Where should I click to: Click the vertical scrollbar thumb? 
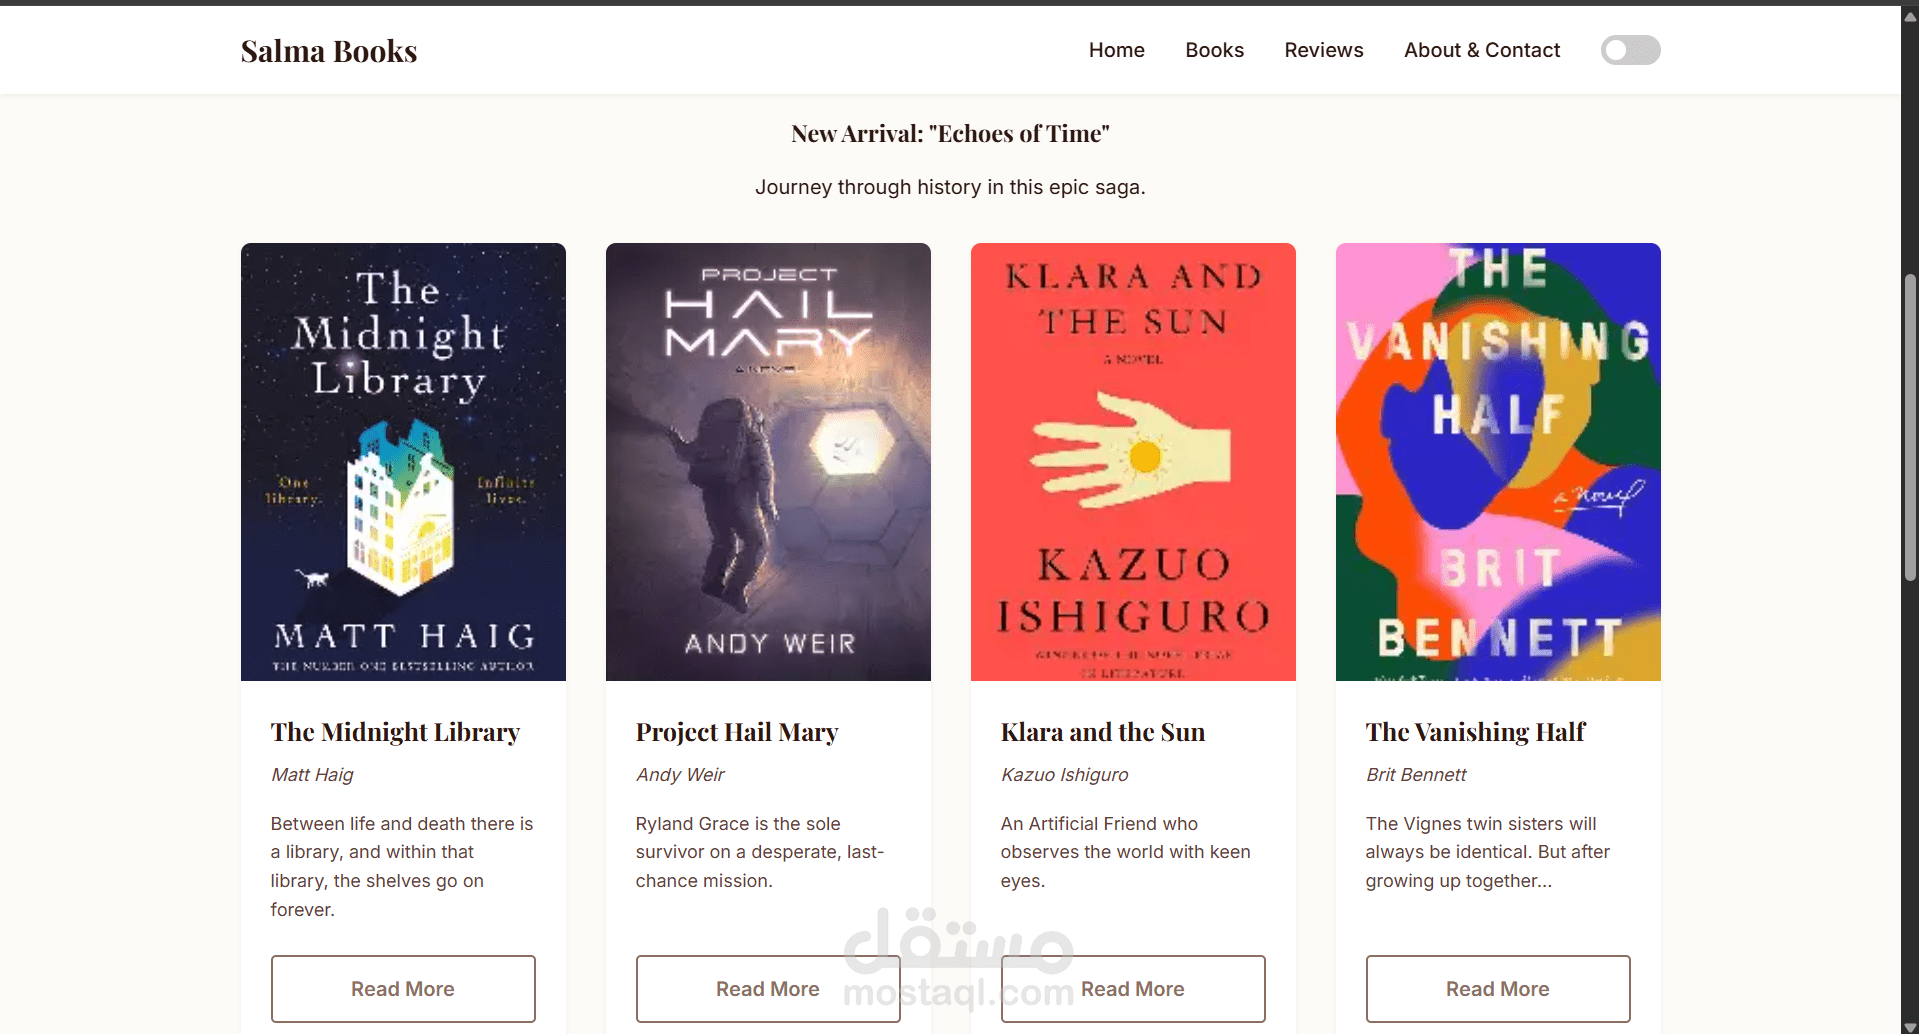click(1910, 427)
